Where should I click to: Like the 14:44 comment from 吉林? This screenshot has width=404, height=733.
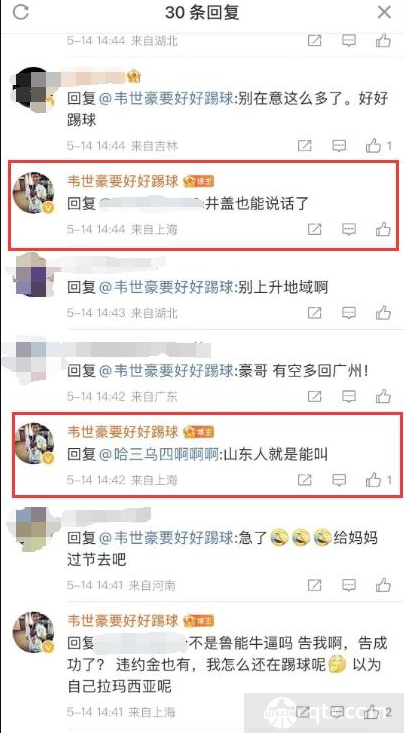pyautogui.click(x=374, y=146)
